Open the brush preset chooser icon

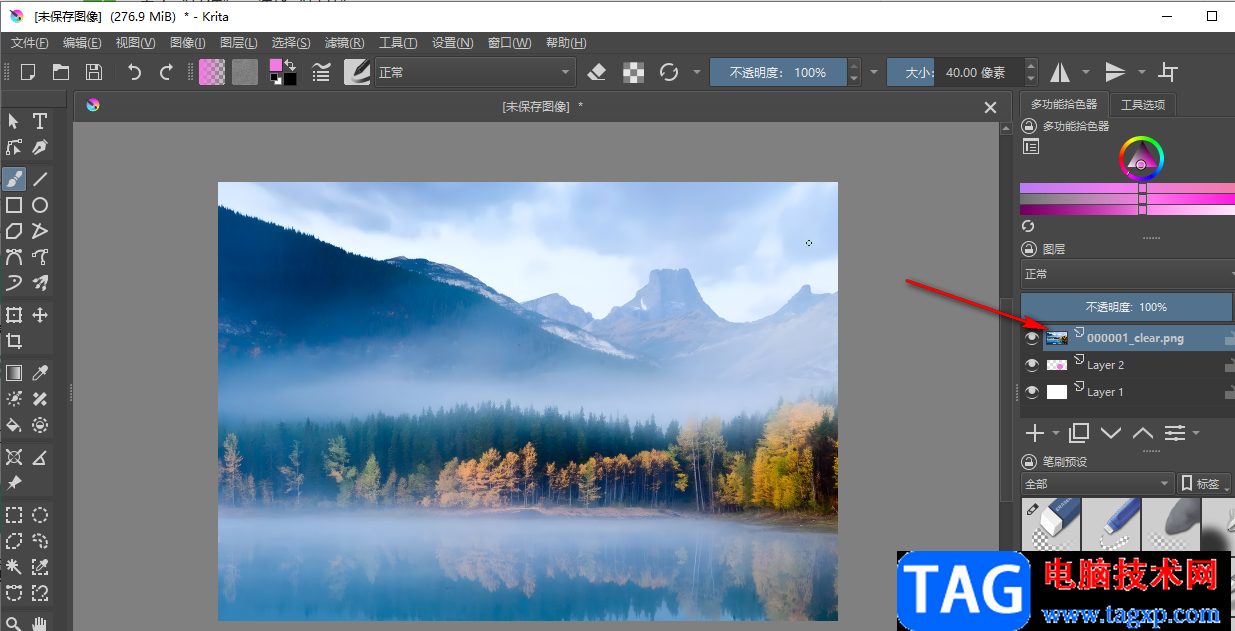tap(357, 72)
